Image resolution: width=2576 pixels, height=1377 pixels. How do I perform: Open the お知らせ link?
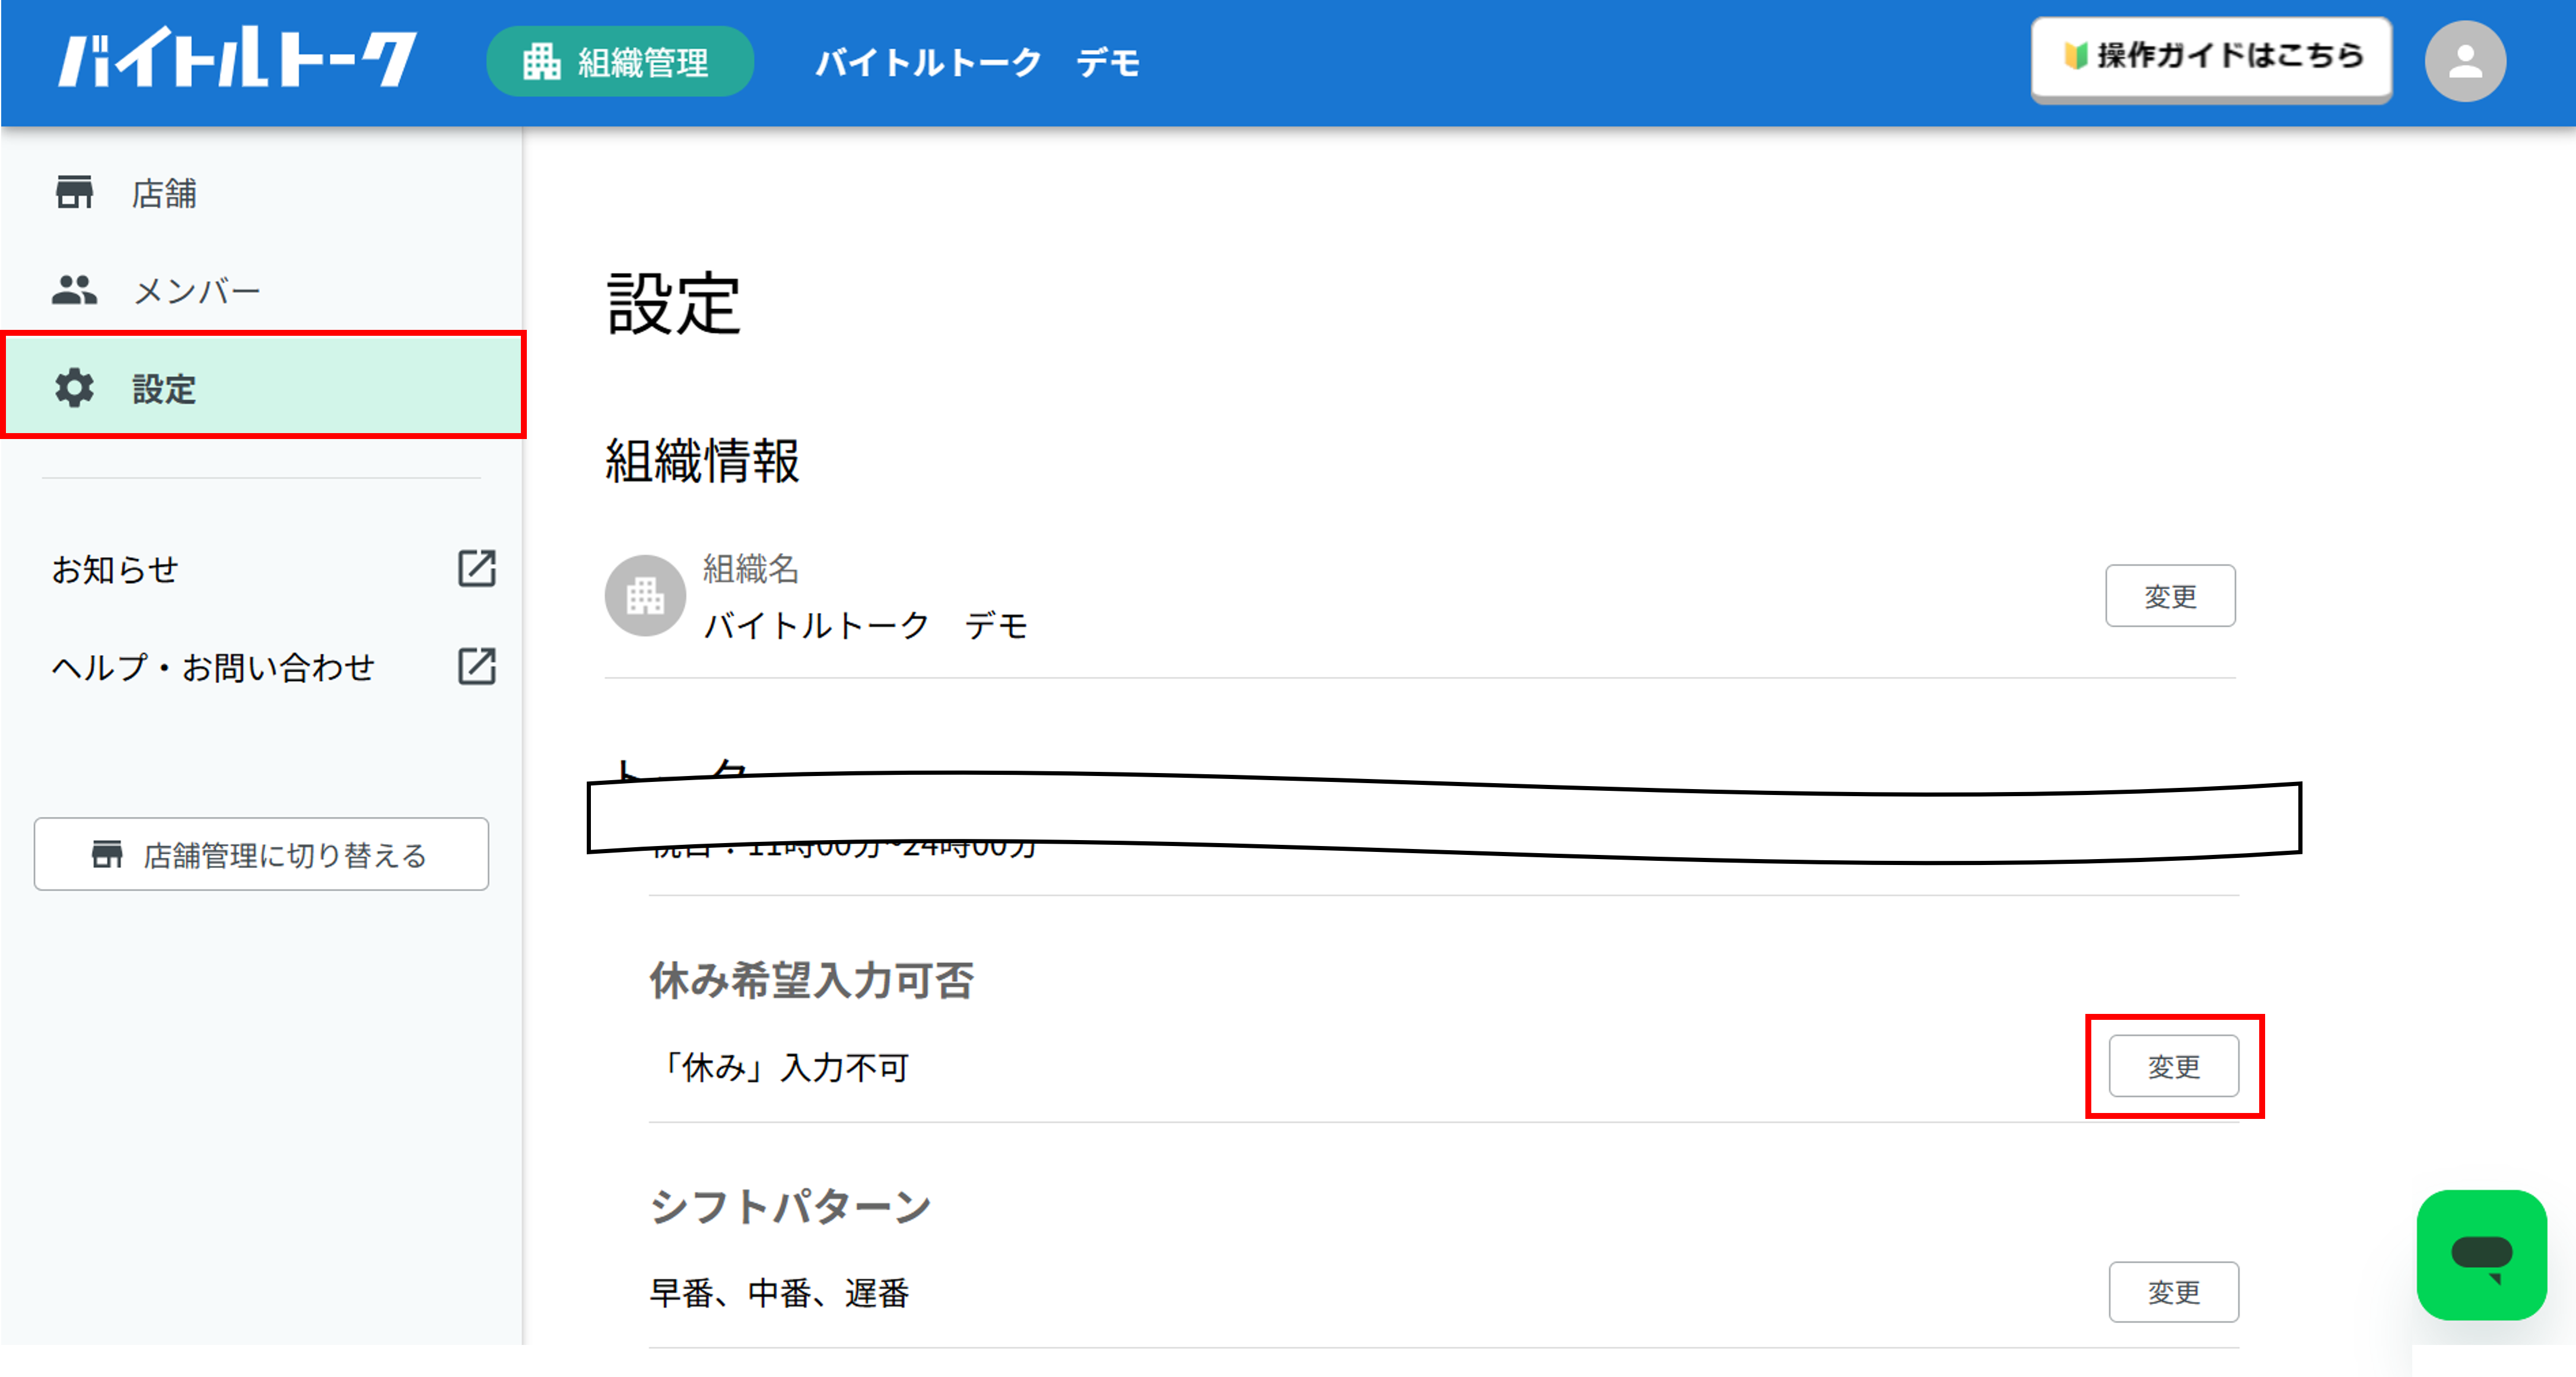(x=115, y=569)
